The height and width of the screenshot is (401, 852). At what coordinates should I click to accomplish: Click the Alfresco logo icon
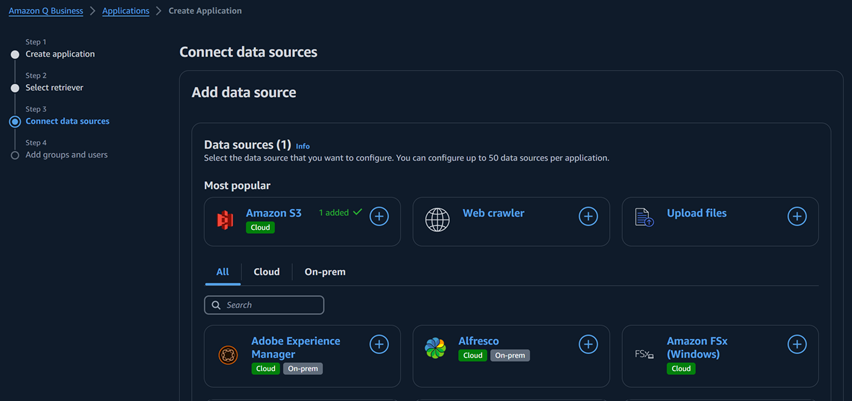tap(435, 348)
